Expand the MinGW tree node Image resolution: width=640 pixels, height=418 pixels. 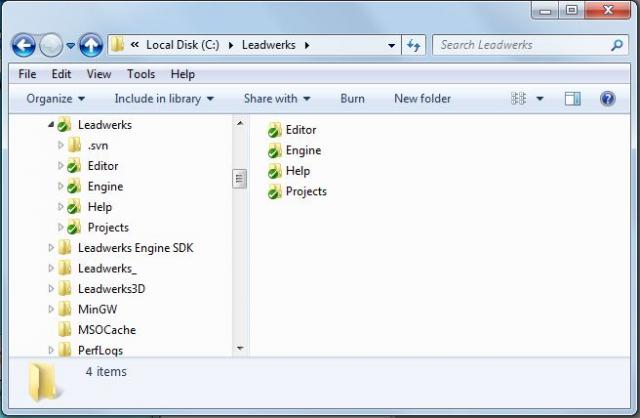click(x=51, y=309)
